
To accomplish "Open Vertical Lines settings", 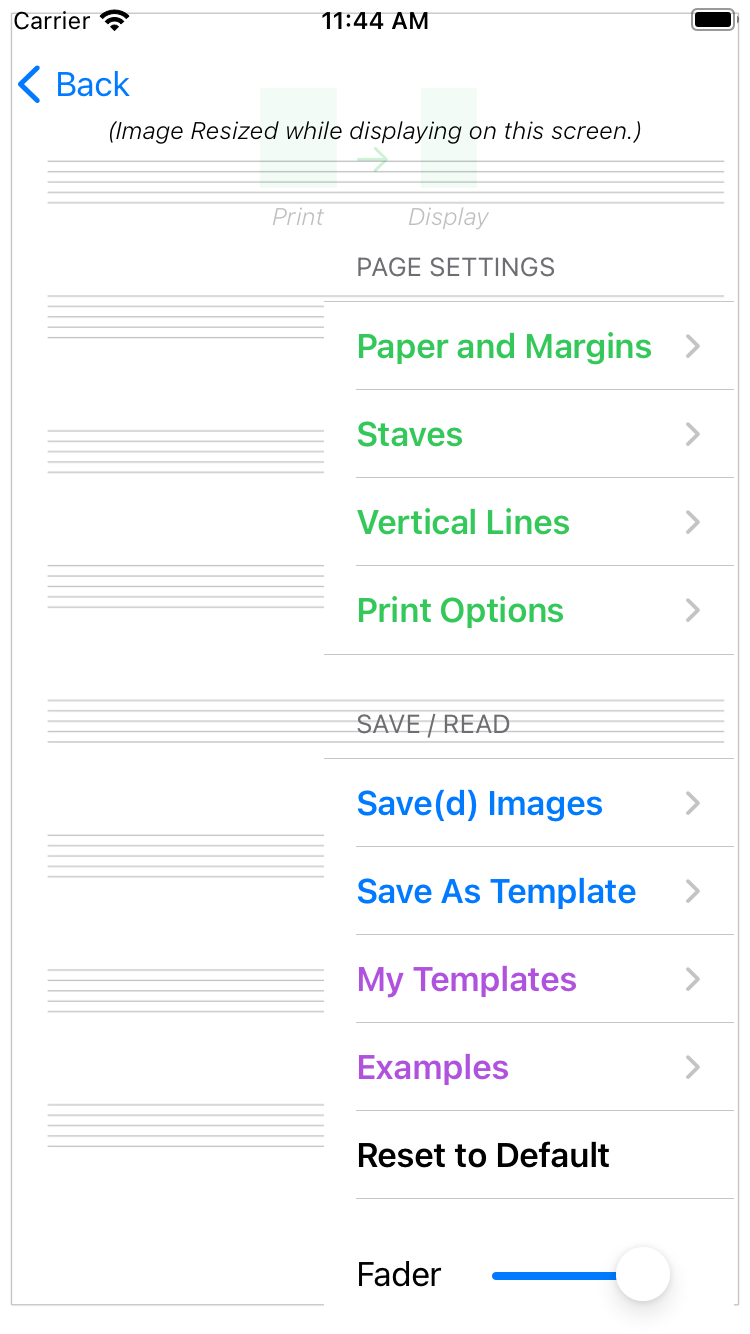I will point(529,523).
